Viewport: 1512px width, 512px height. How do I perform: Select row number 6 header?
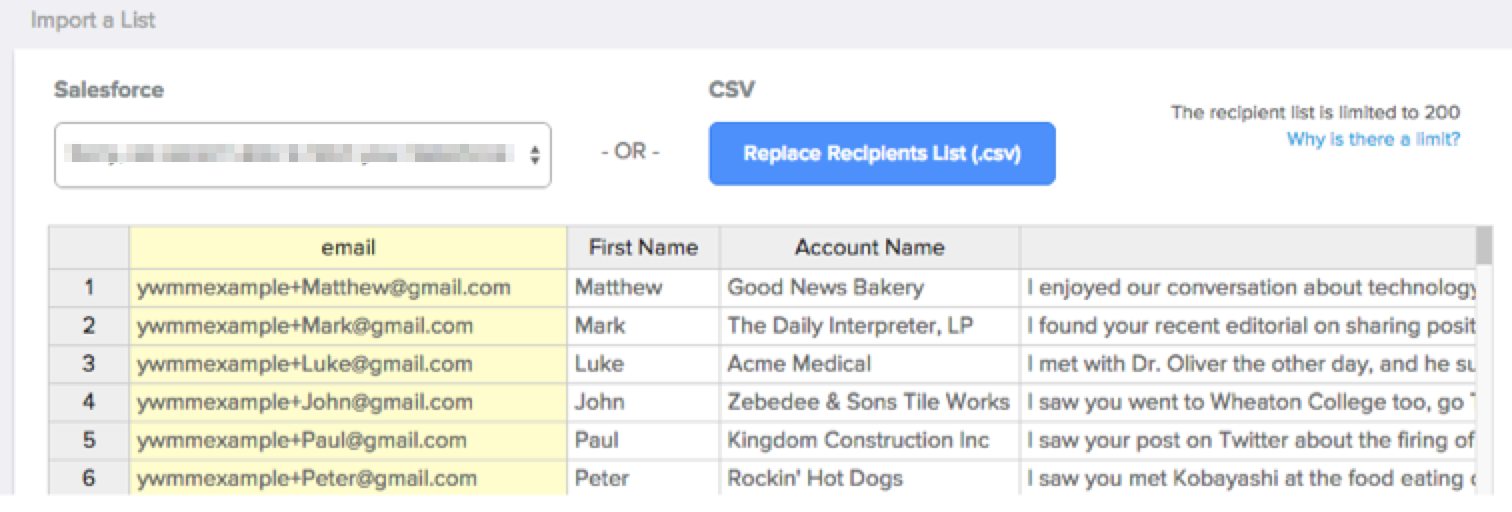89,477
